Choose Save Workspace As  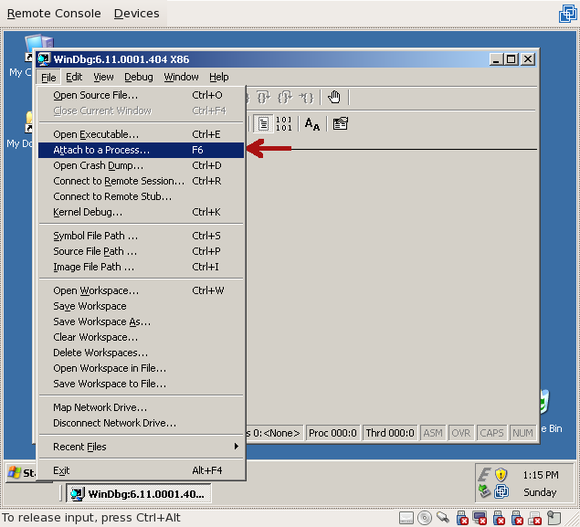coord(141,321)
